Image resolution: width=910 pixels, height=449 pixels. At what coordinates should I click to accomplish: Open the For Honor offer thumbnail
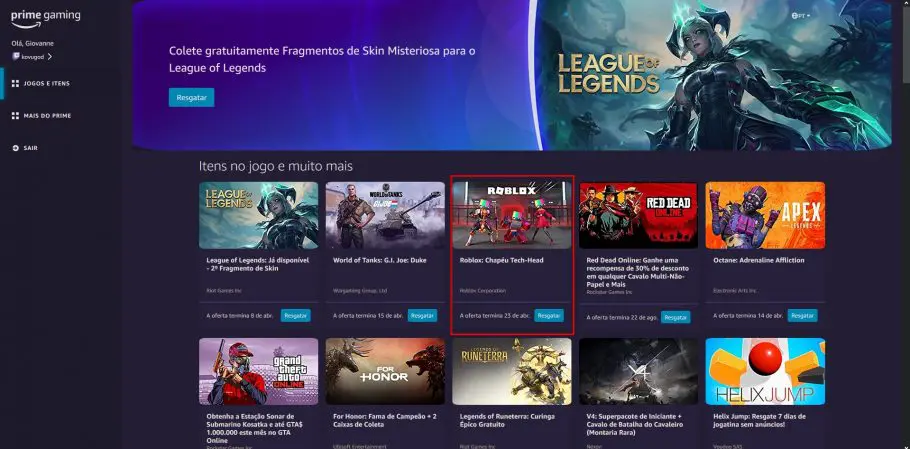pyautogui.click(x=385, y=371)
